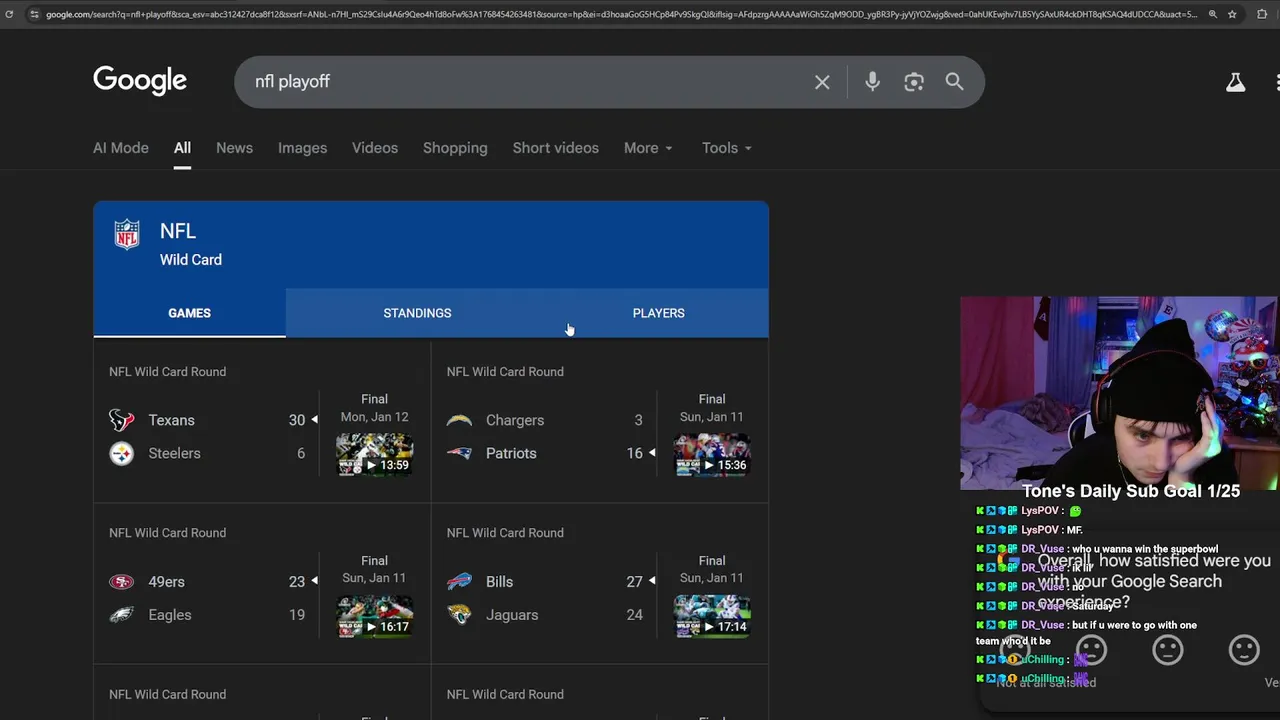This screenshot has width=1280, height=720.
Task: Click the Patriots team logo
Action: tap(459, 453)
